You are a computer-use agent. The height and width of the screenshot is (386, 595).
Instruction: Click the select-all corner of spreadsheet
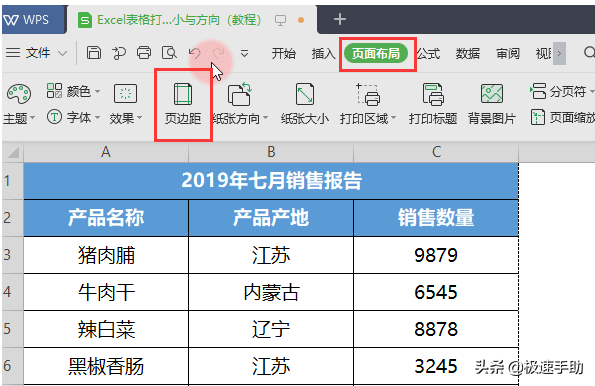pos(13,153)
